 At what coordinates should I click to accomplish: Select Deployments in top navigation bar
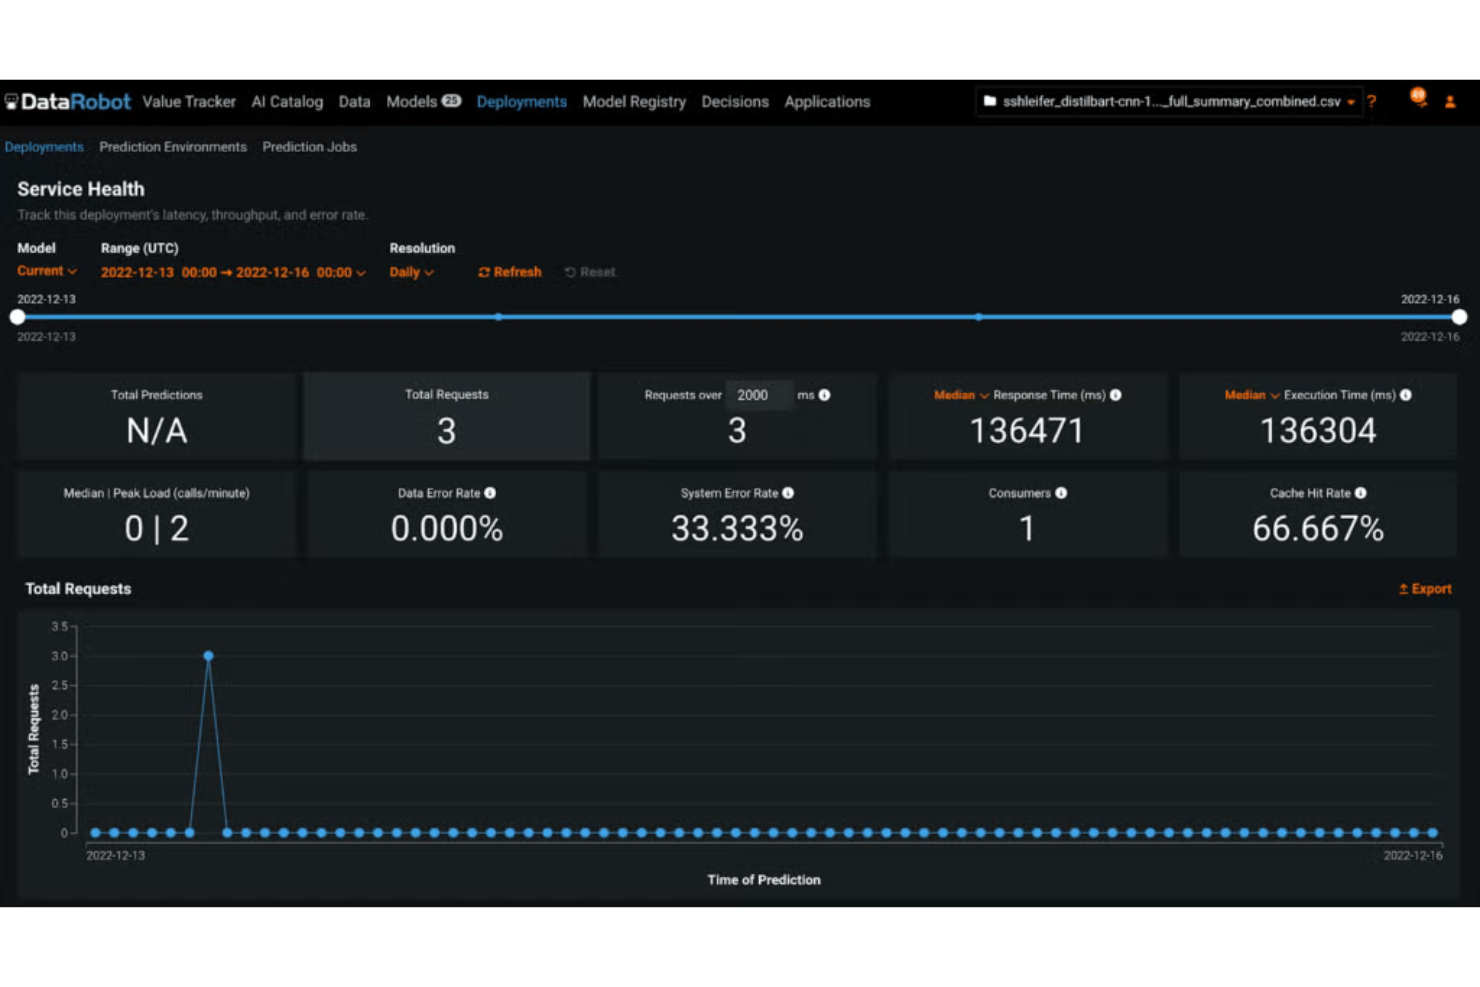pyautogui.click(x=521, y=102)
